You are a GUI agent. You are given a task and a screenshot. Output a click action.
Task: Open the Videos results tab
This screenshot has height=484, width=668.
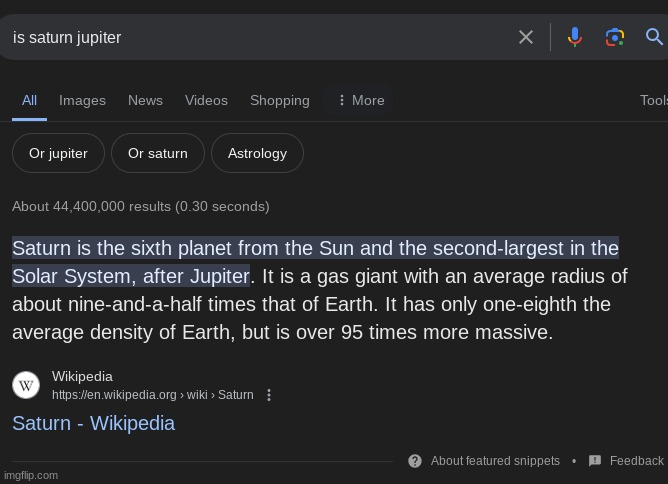coord(206,100)
